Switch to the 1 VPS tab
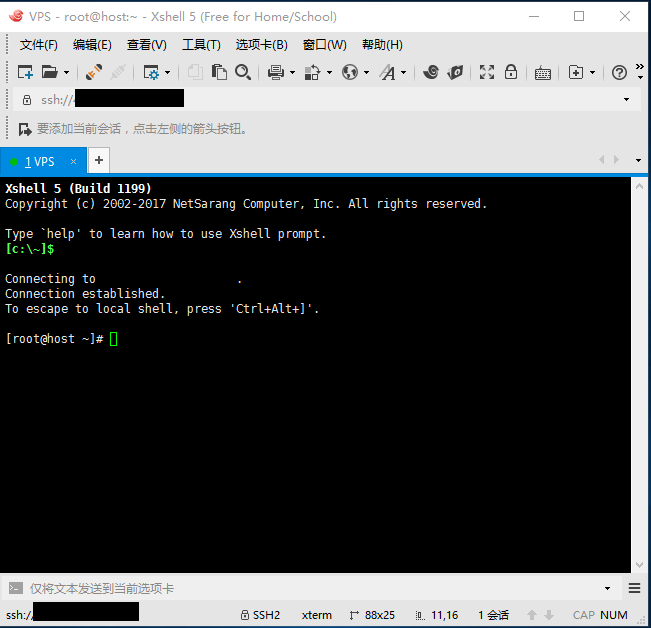651x628 pixels. pos(40,161)
